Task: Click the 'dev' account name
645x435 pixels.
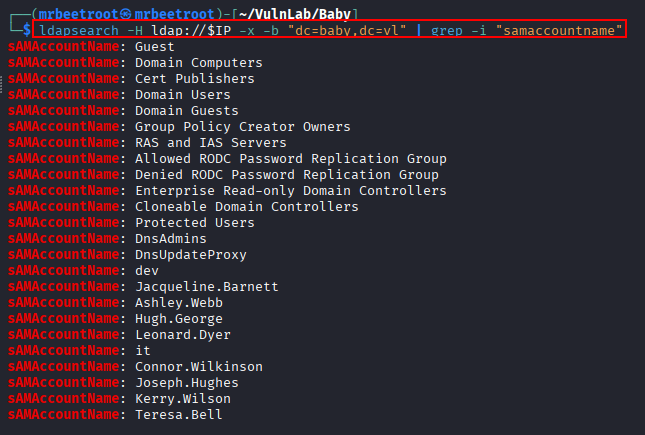Action: point(147,271)
